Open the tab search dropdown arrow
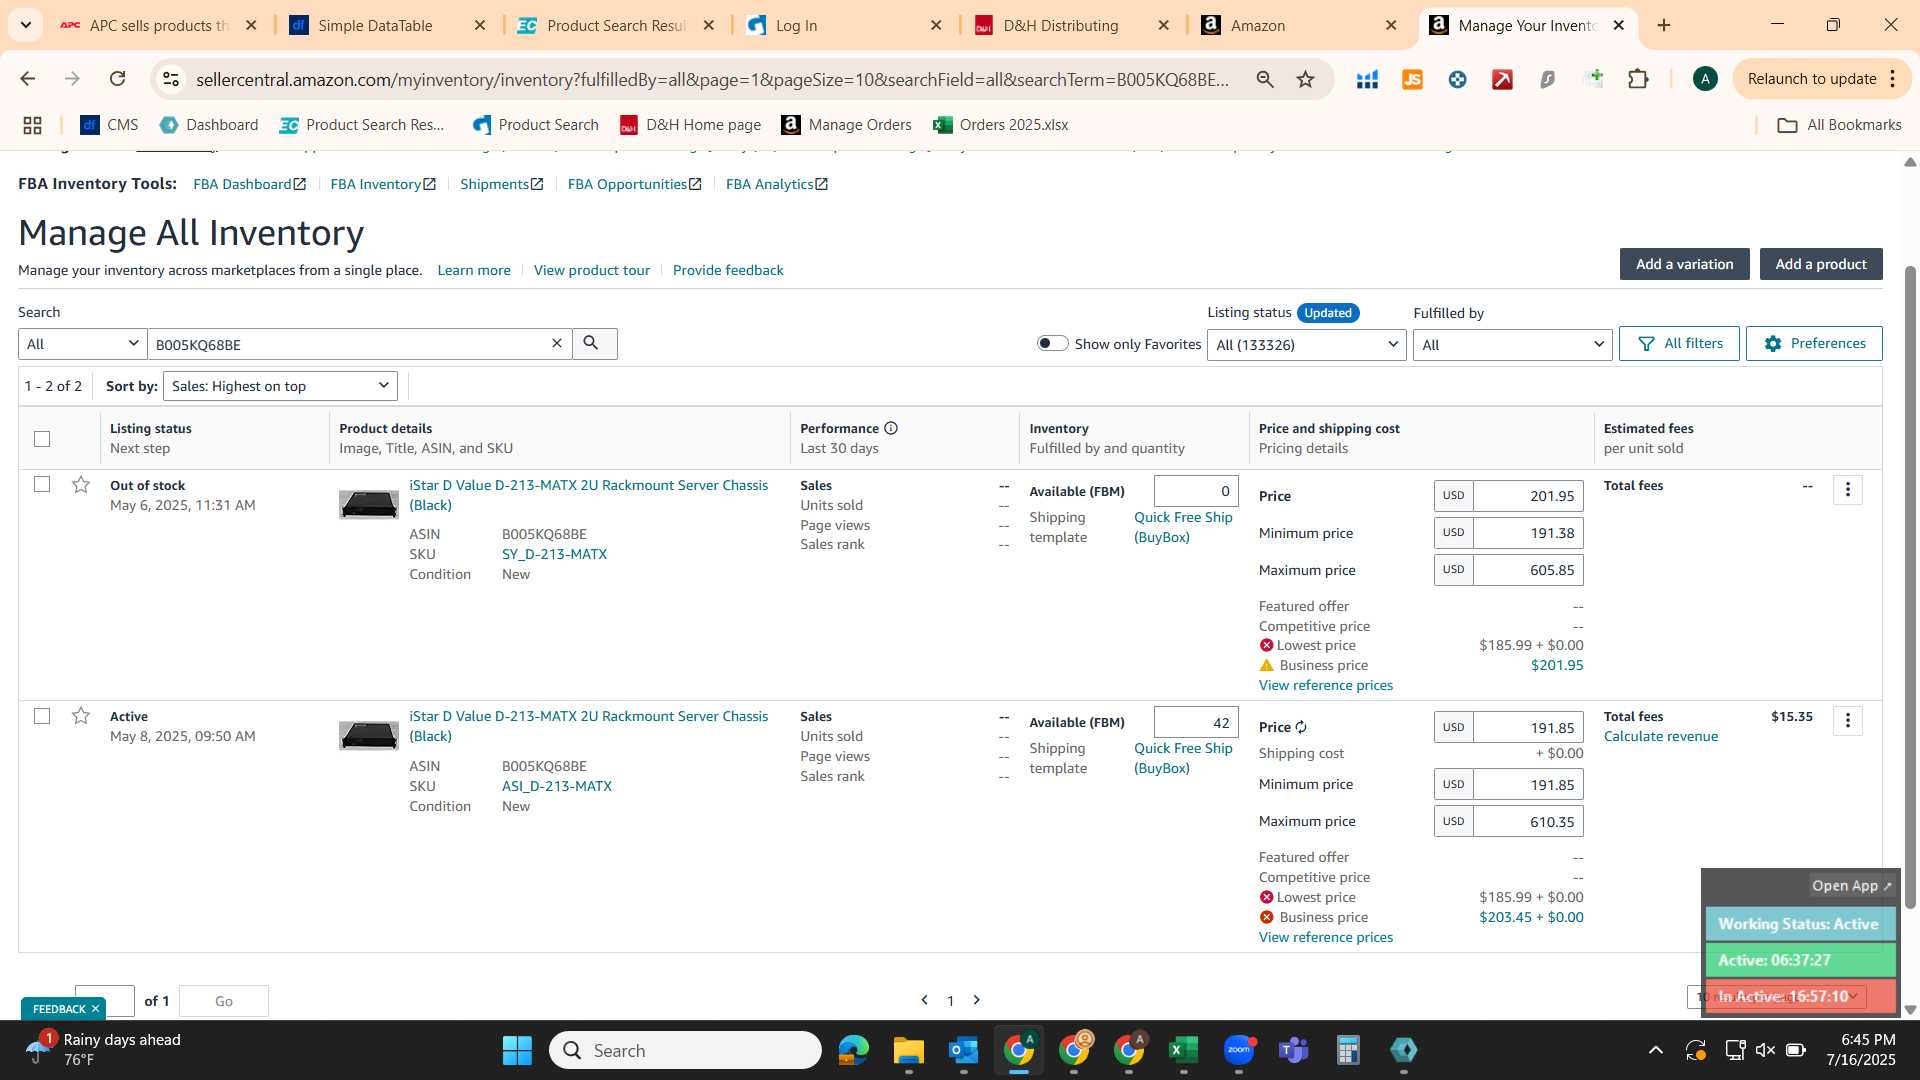The width and height of the screenshot is (1920, 1080). pyautogui.click(x=25, y=25)
